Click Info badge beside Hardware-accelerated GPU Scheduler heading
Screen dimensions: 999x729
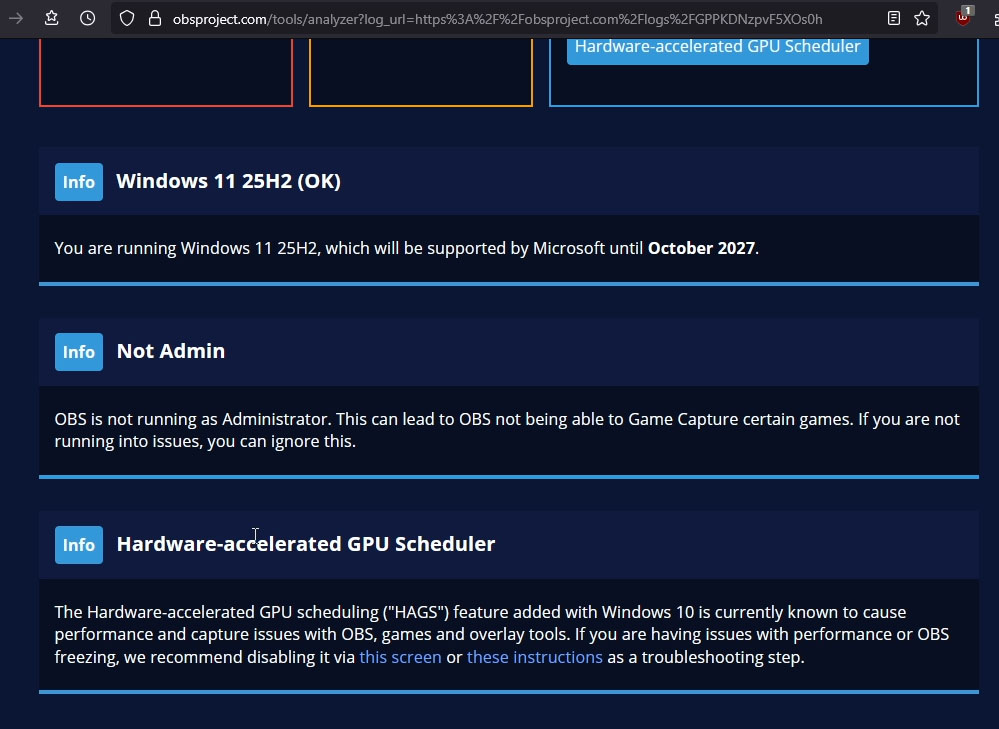tap(79, 545)
